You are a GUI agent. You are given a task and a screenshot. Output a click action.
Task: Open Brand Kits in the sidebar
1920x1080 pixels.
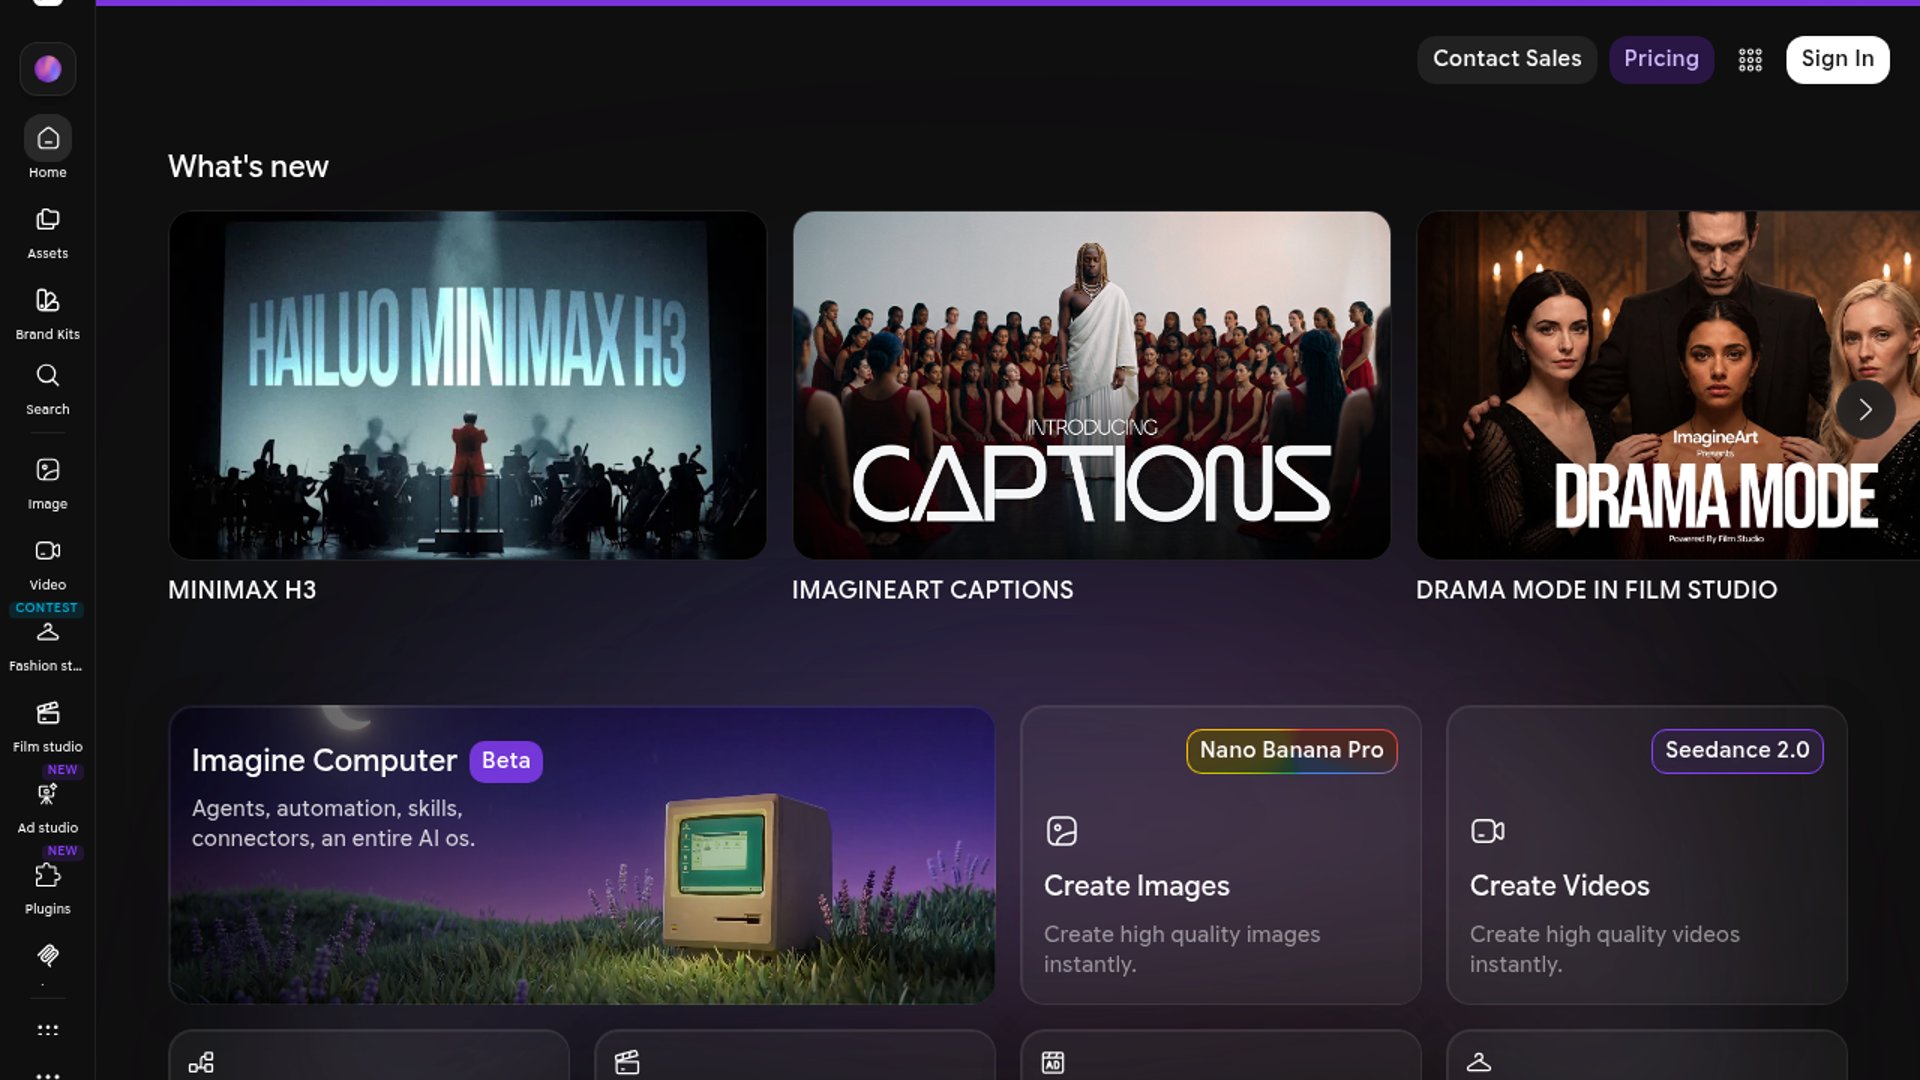click(x=48, y=314)
